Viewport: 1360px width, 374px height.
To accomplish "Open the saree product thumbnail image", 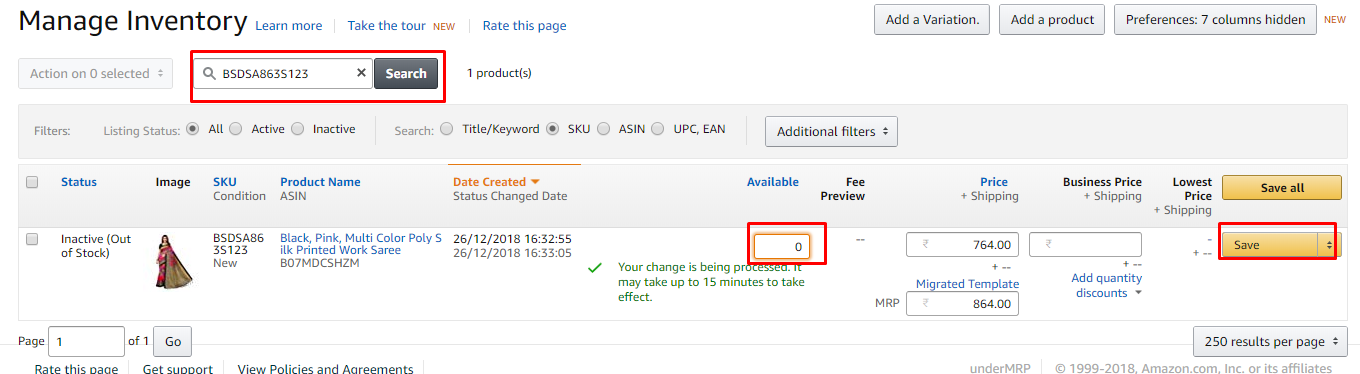I will 173,262.
